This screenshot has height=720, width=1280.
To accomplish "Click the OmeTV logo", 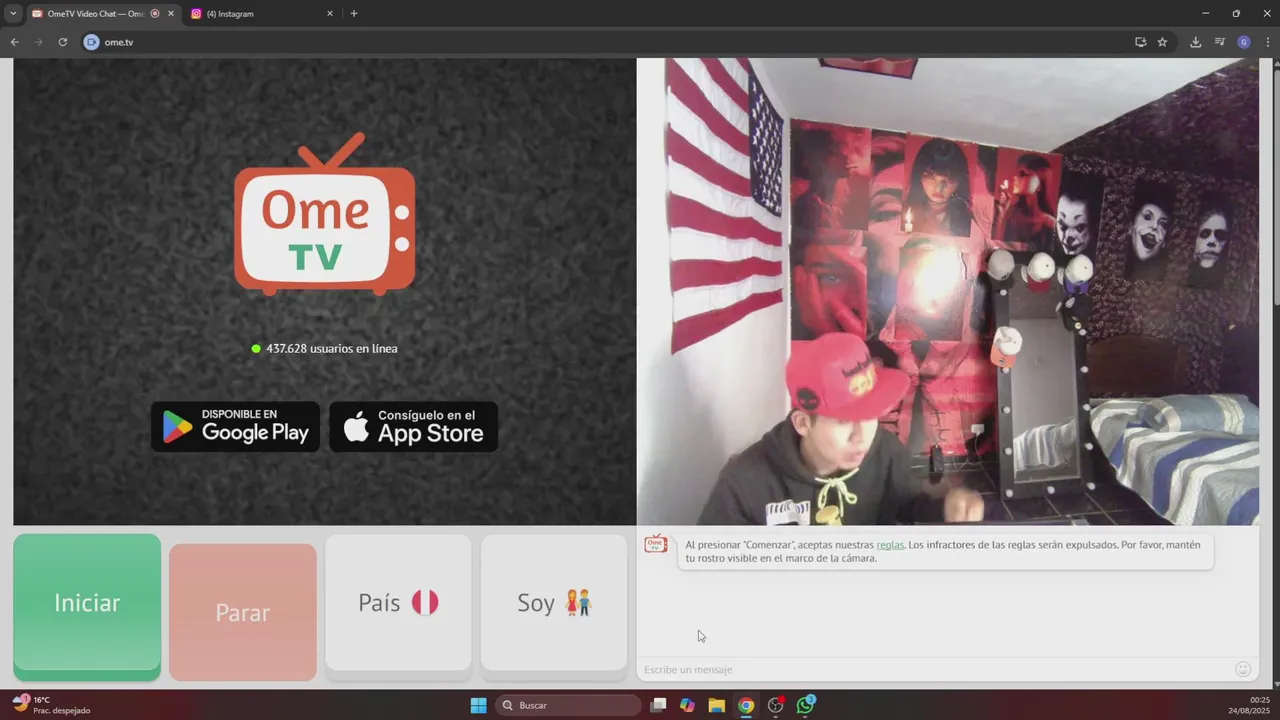I will tap(324, 214).
